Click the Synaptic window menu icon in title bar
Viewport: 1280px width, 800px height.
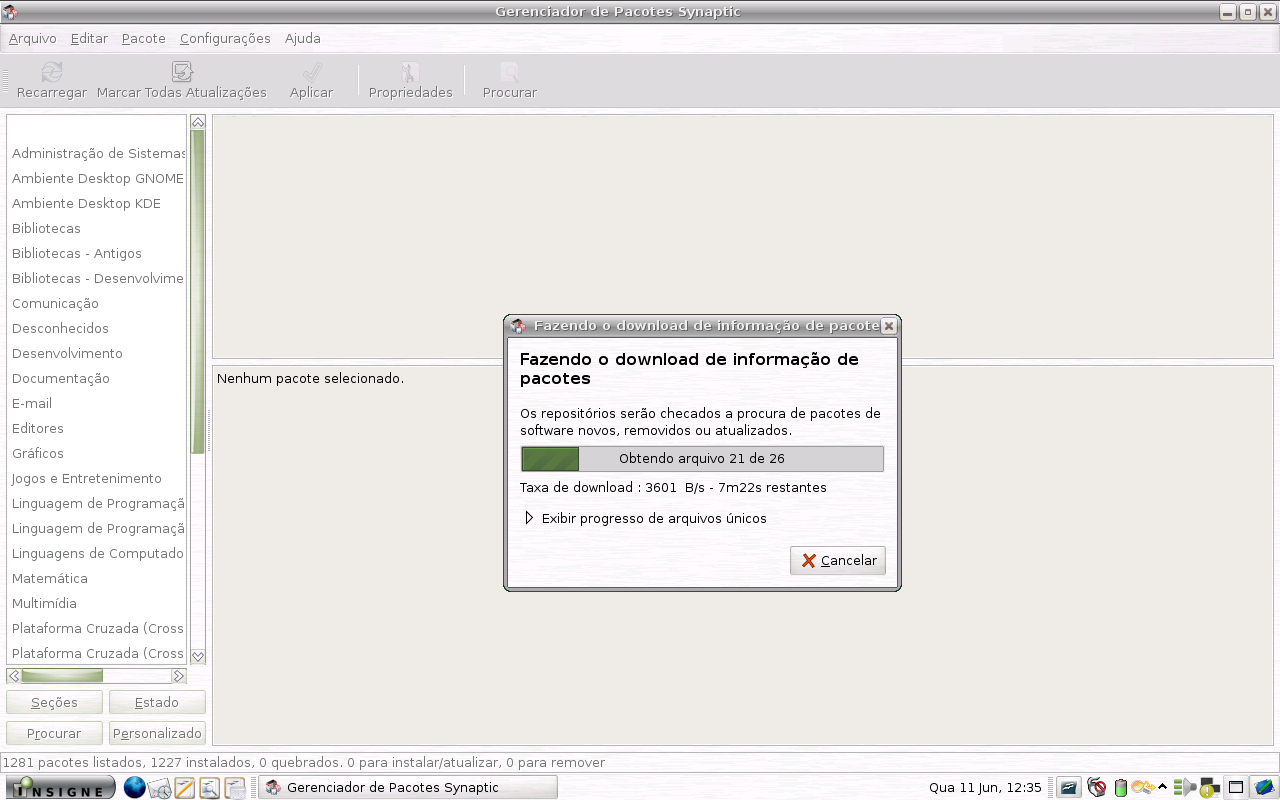10,12
